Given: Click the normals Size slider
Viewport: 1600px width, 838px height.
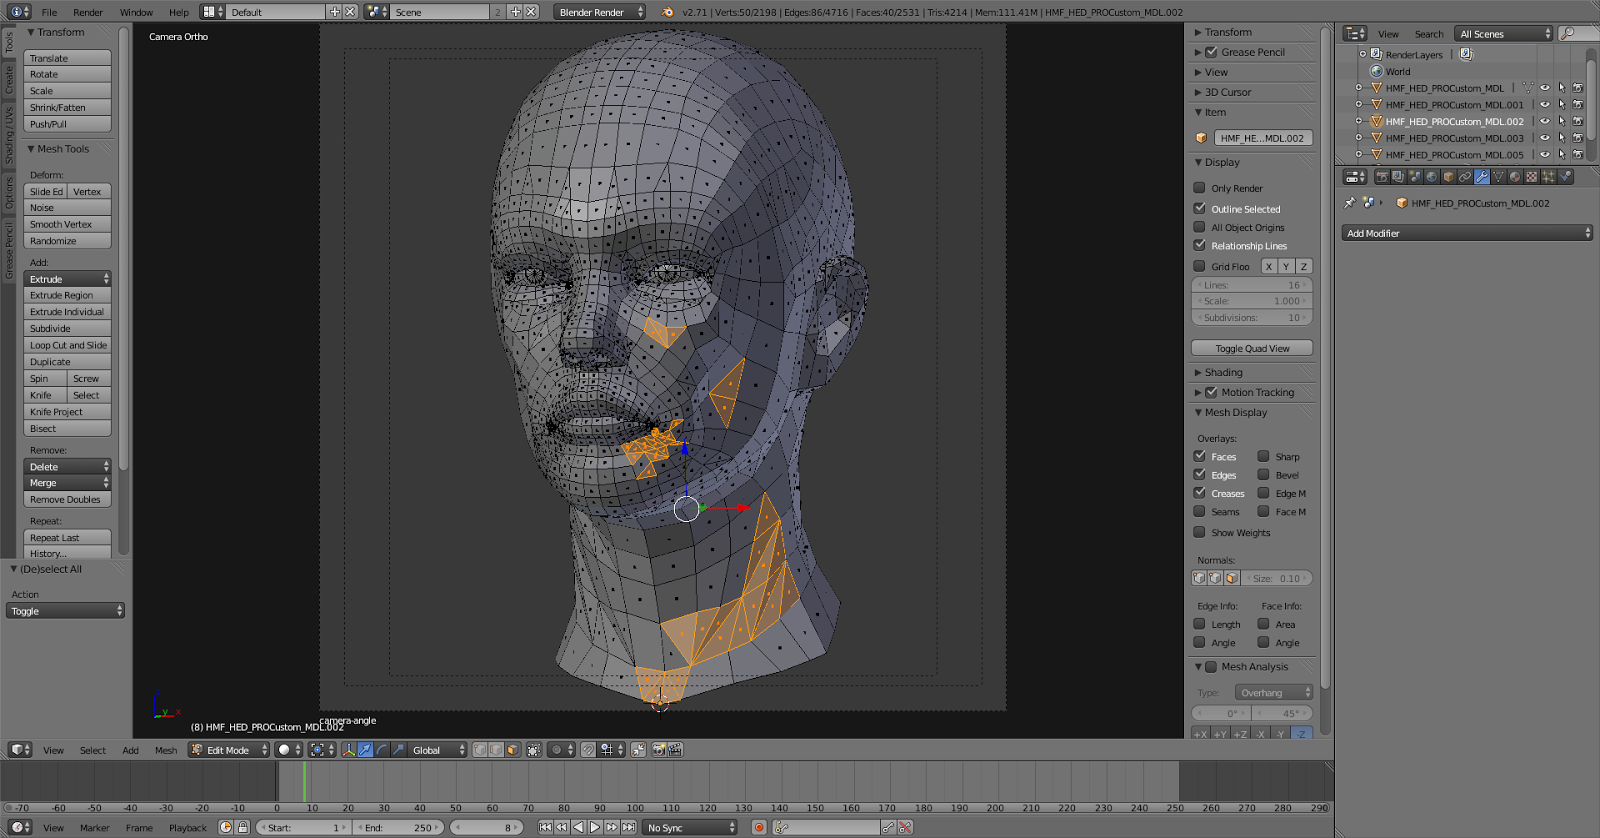Looking at the screenshot, I should tap(1277, 578).
